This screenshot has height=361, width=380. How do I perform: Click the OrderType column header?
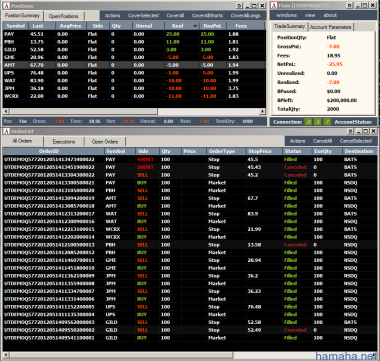click(x=226, y=151)
